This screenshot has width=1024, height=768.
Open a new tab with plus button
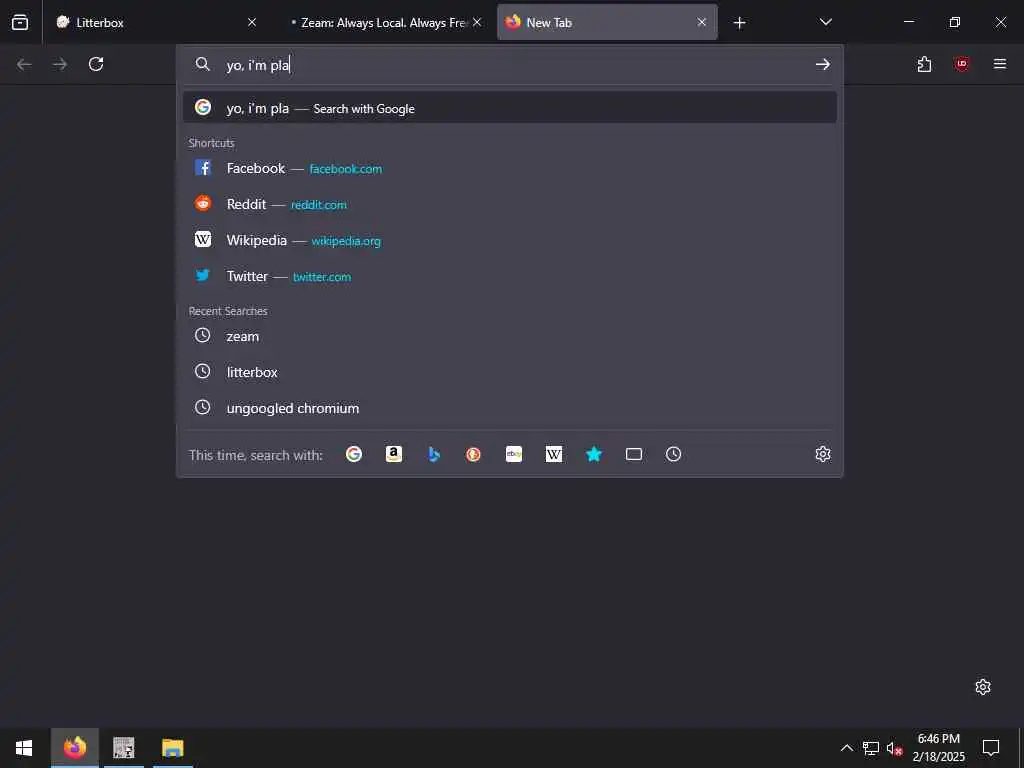pyautogui.click(x=739, y=23)
